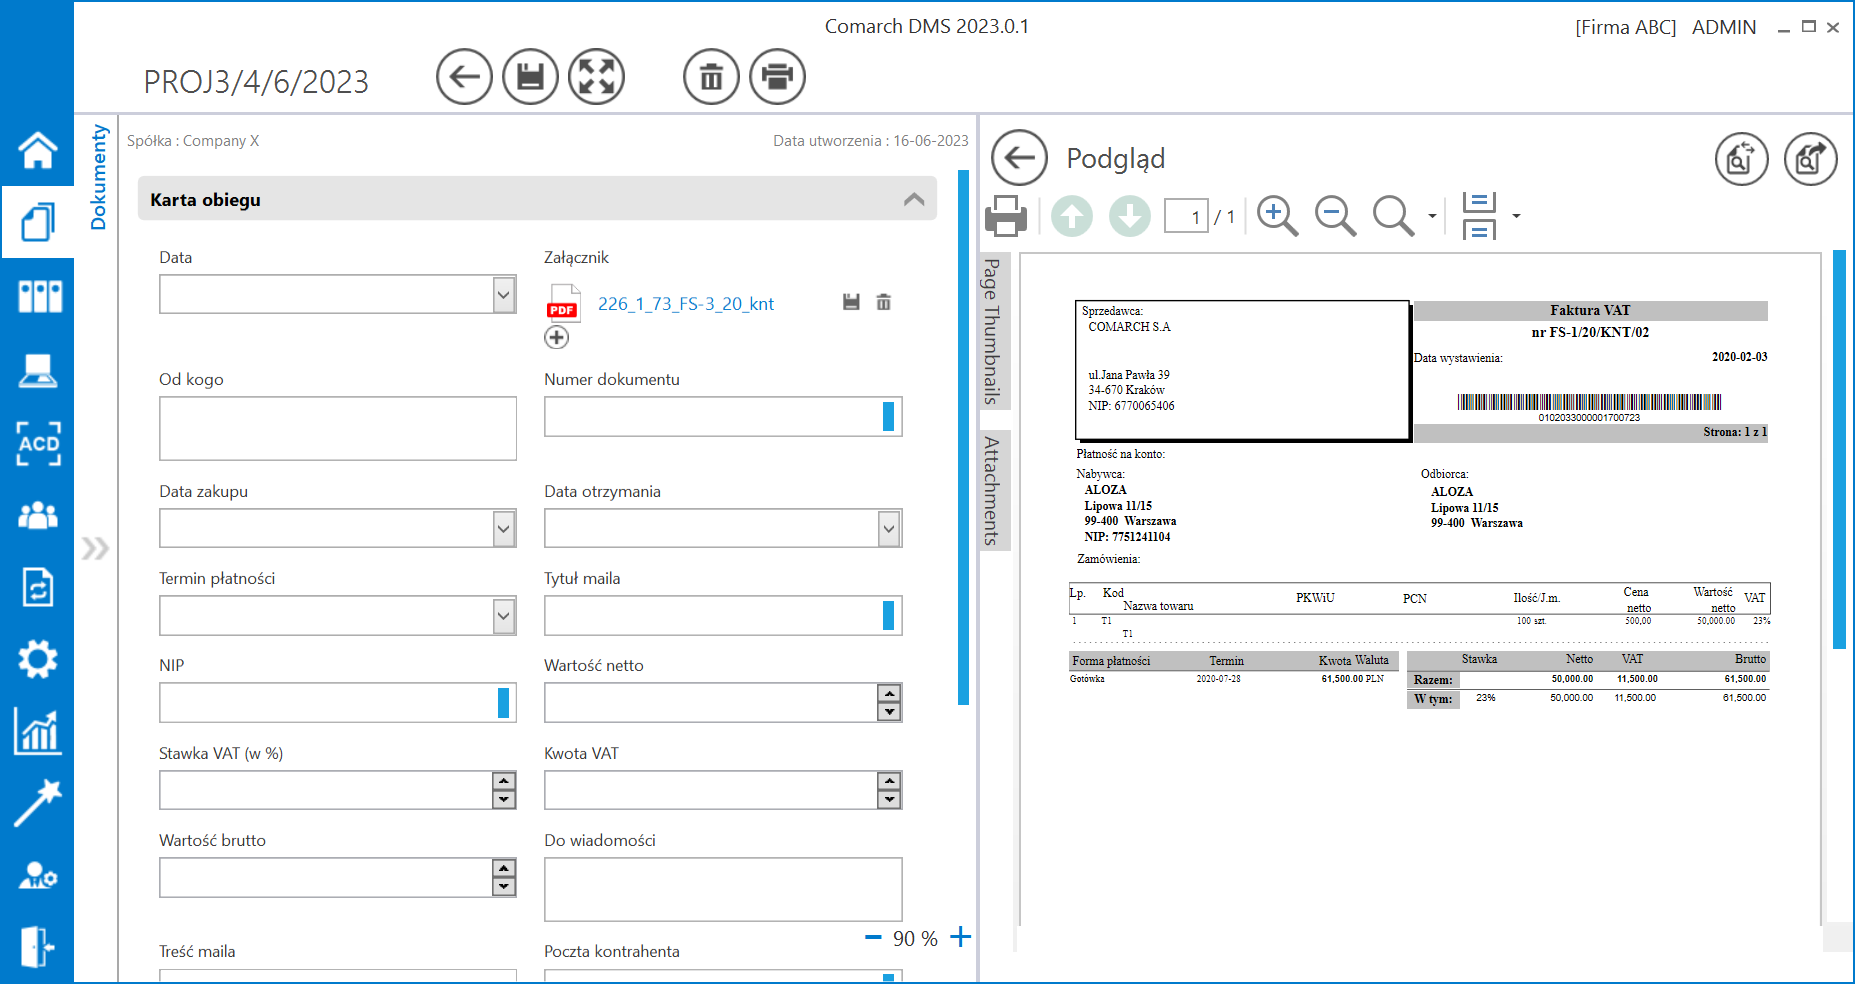Click the Tytuł maila input field

(723, 616)
